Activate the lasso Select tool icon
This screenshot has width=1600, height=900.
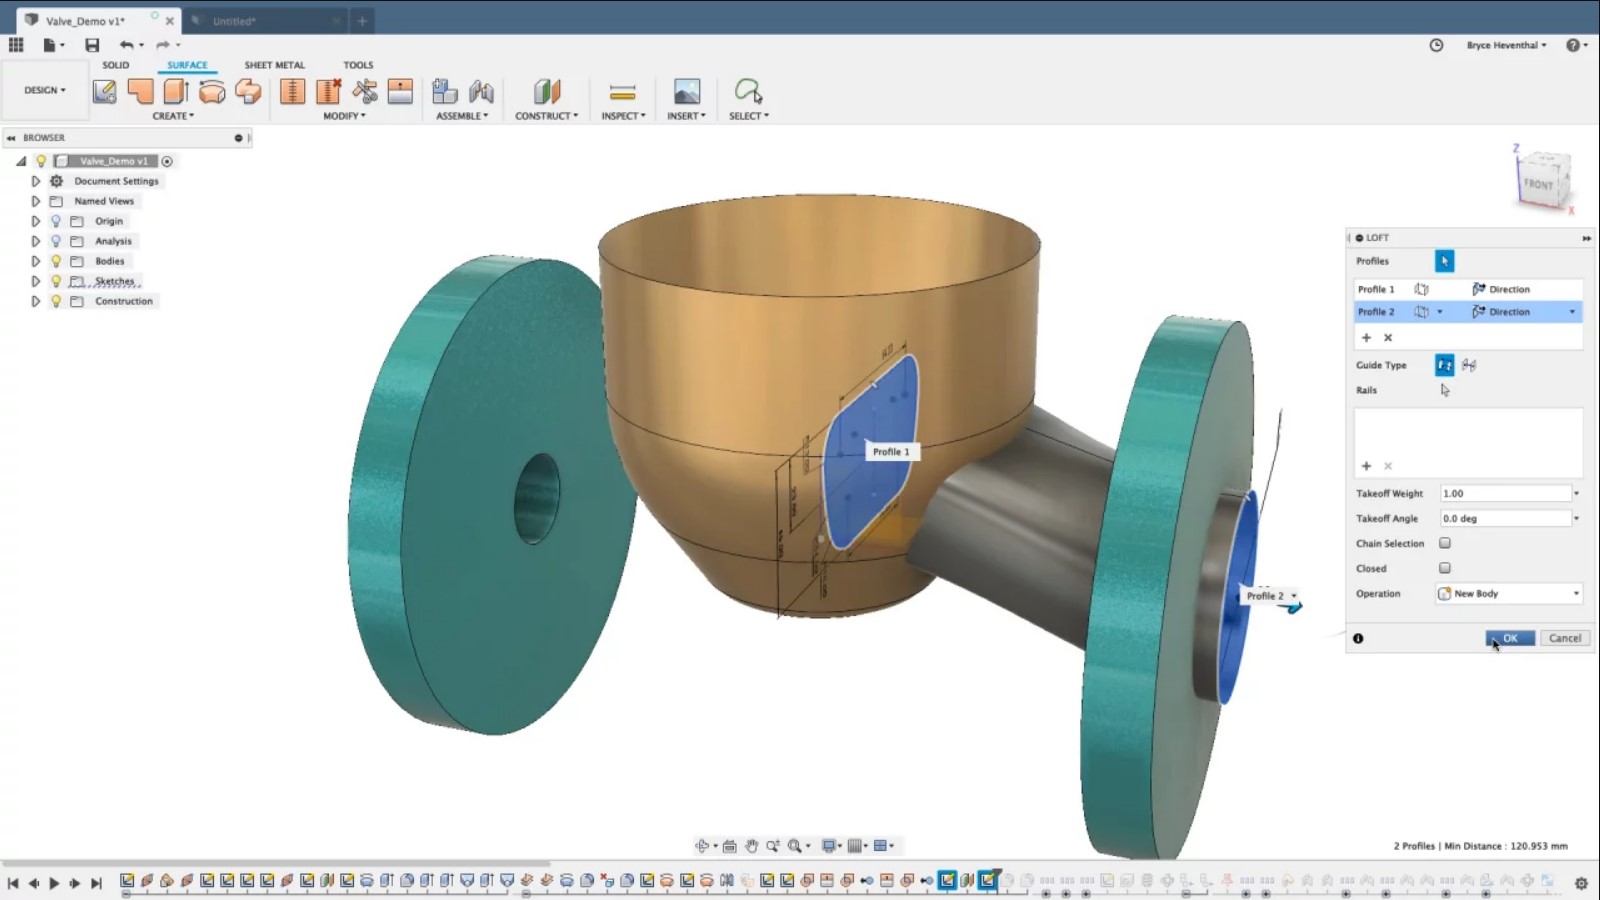click(x=748, y=91)
